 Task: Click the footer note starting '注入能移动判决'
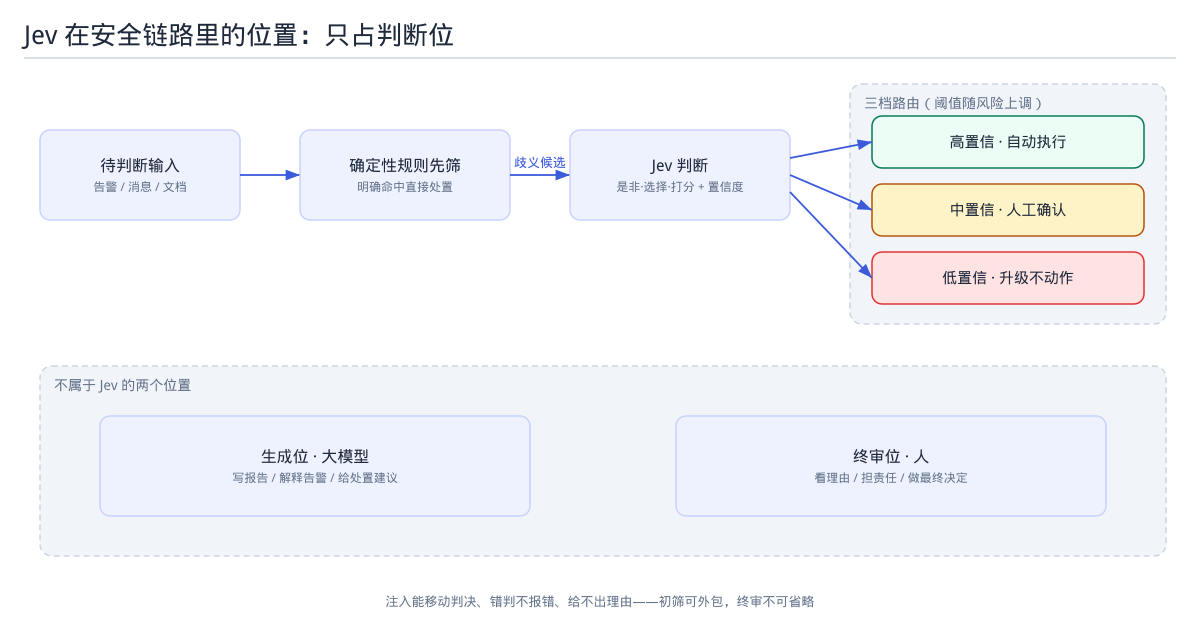click(600, 601)
